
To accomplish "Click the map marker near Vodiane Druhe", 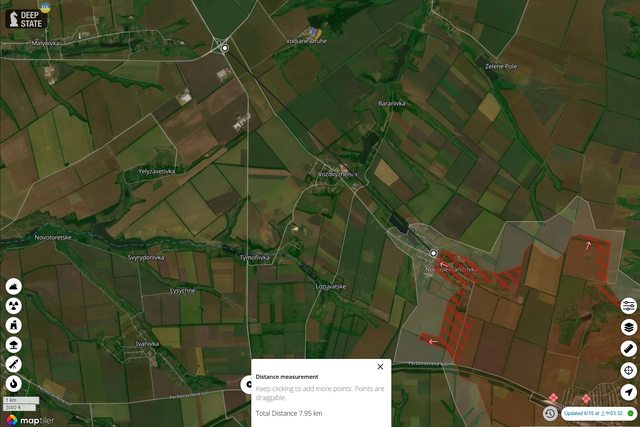I will [225, 48].
